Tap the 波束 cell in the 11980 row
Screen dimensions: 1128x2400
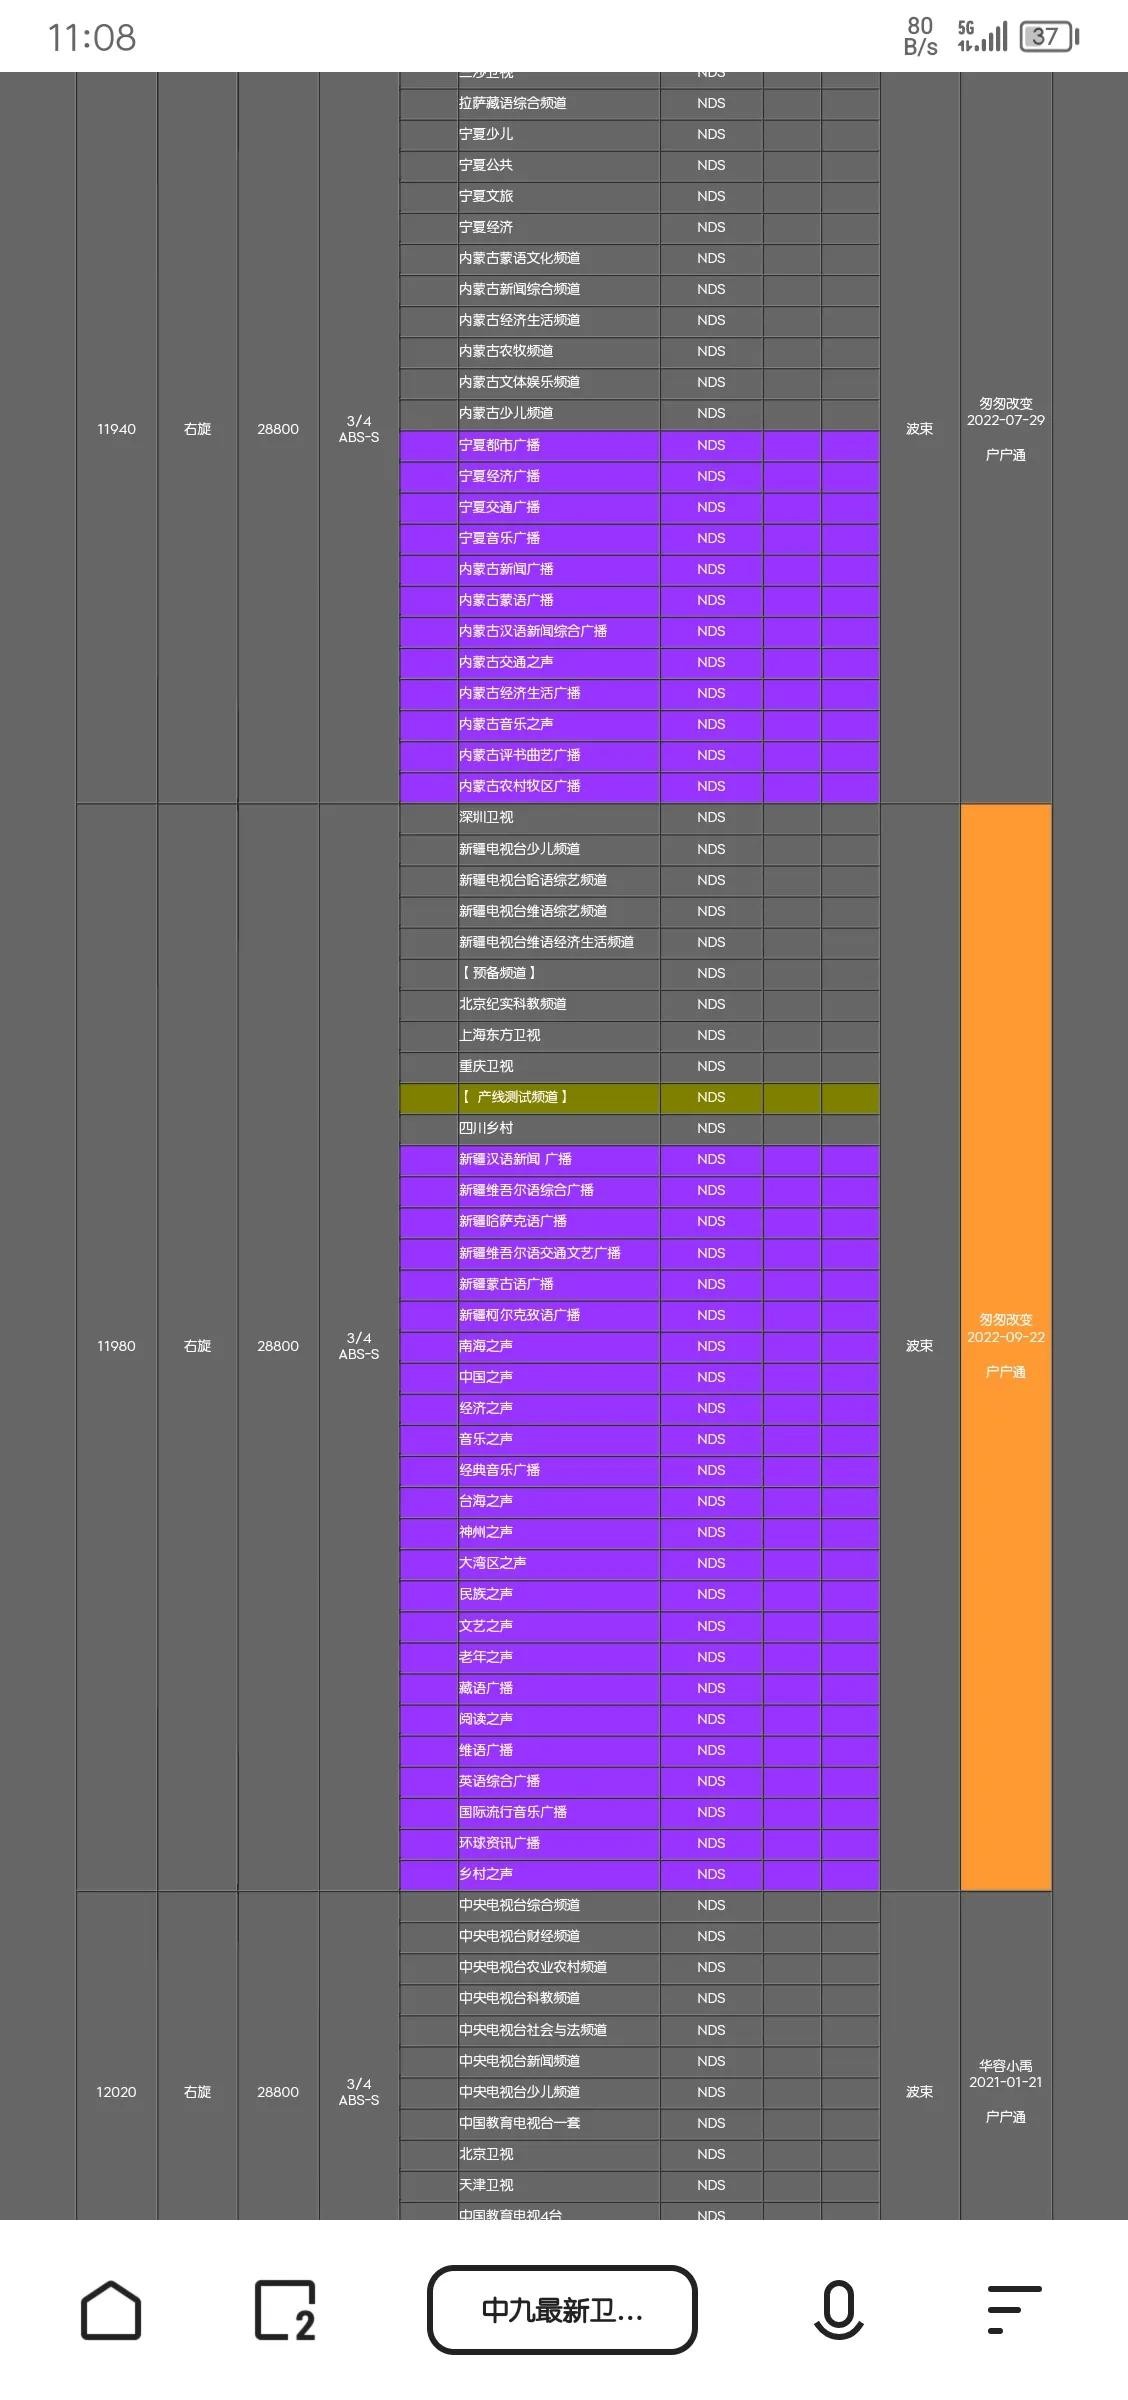(919, 1346)
